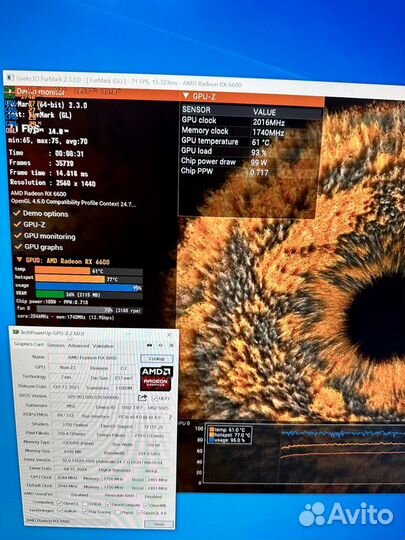Click the Resolution 2560 x 1440 line
This screenshot has height=540, width=405.
point(53,183)
